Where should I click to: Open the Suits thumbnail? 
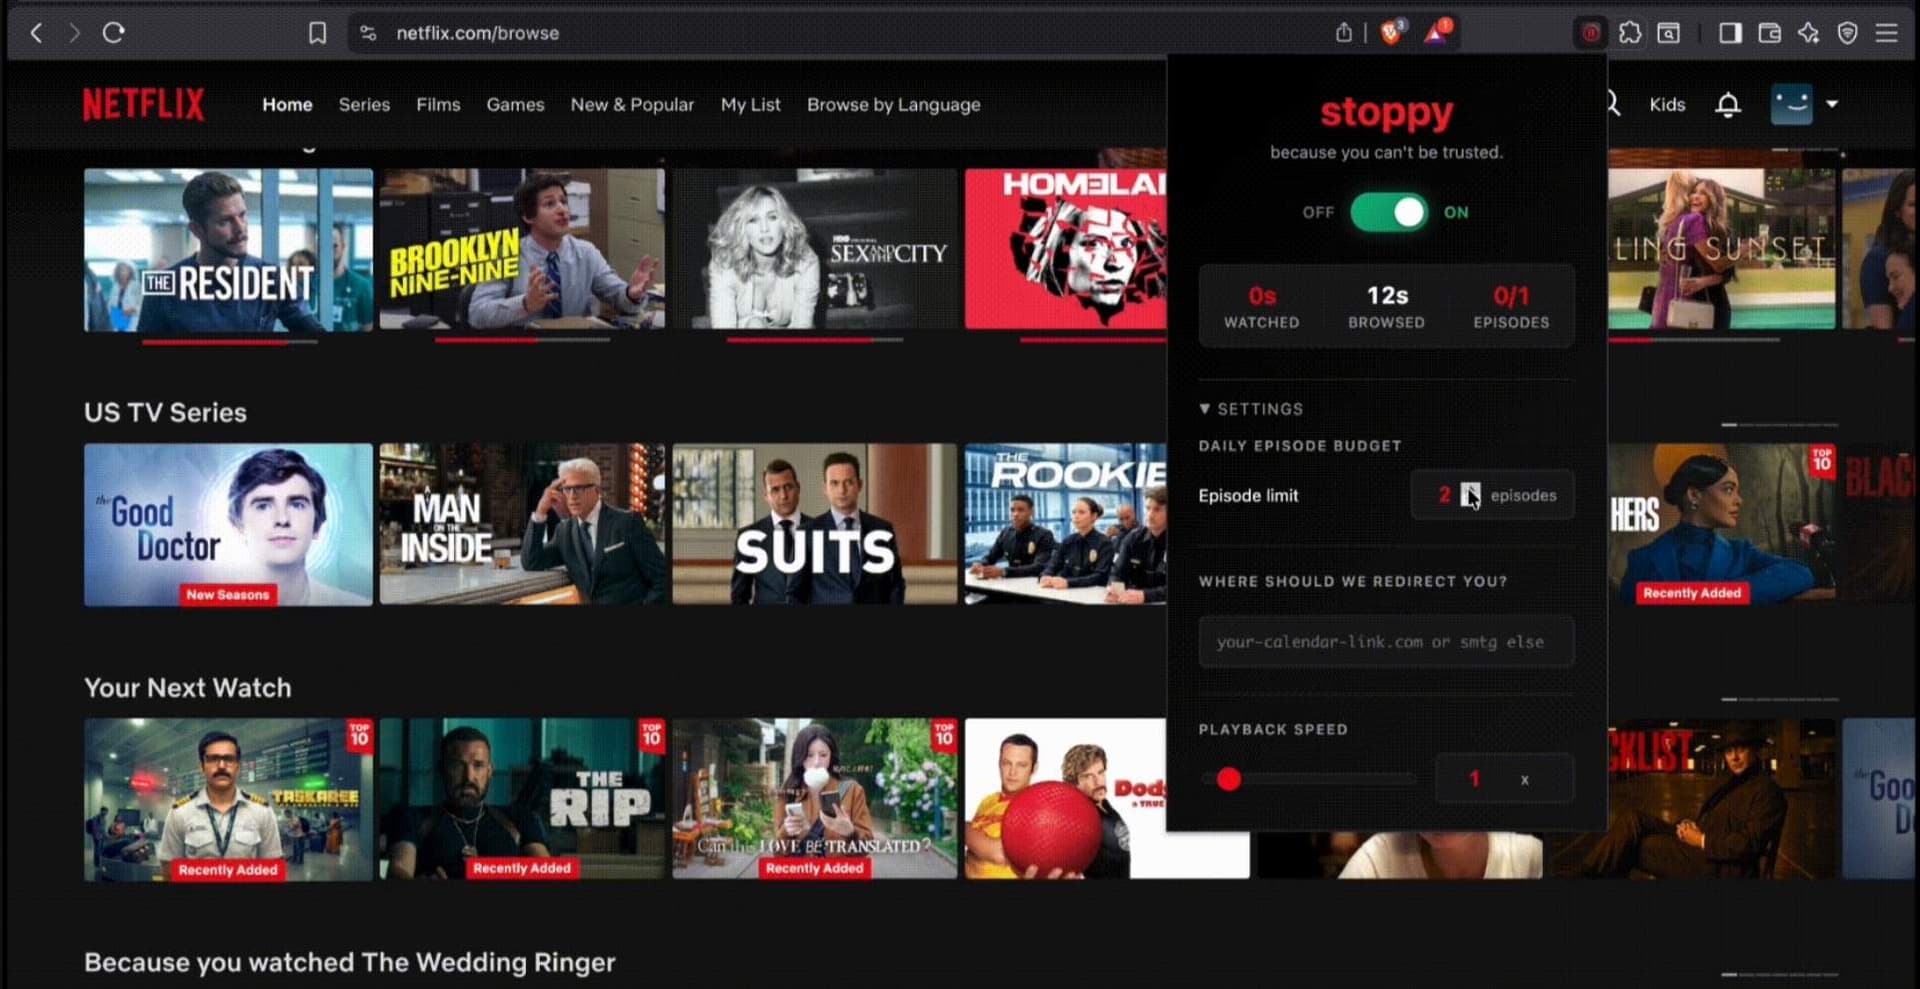pyautogui.click(x=814, y=524)
